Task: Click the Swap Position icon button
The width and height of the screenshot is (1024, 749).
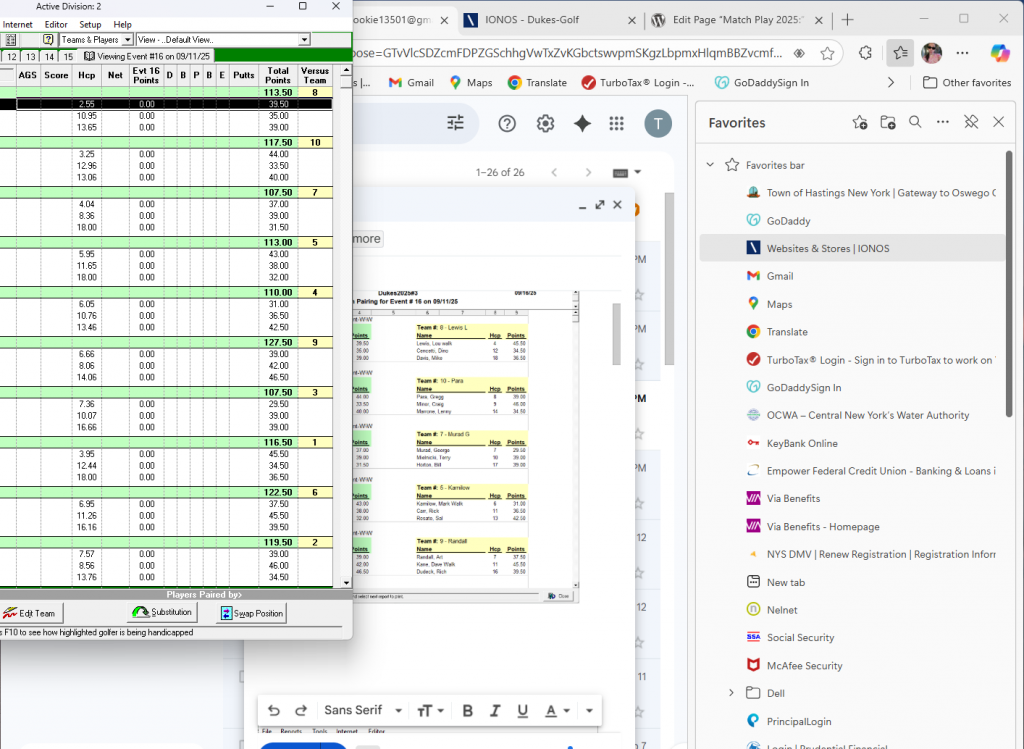Action: tap(251, 613)
